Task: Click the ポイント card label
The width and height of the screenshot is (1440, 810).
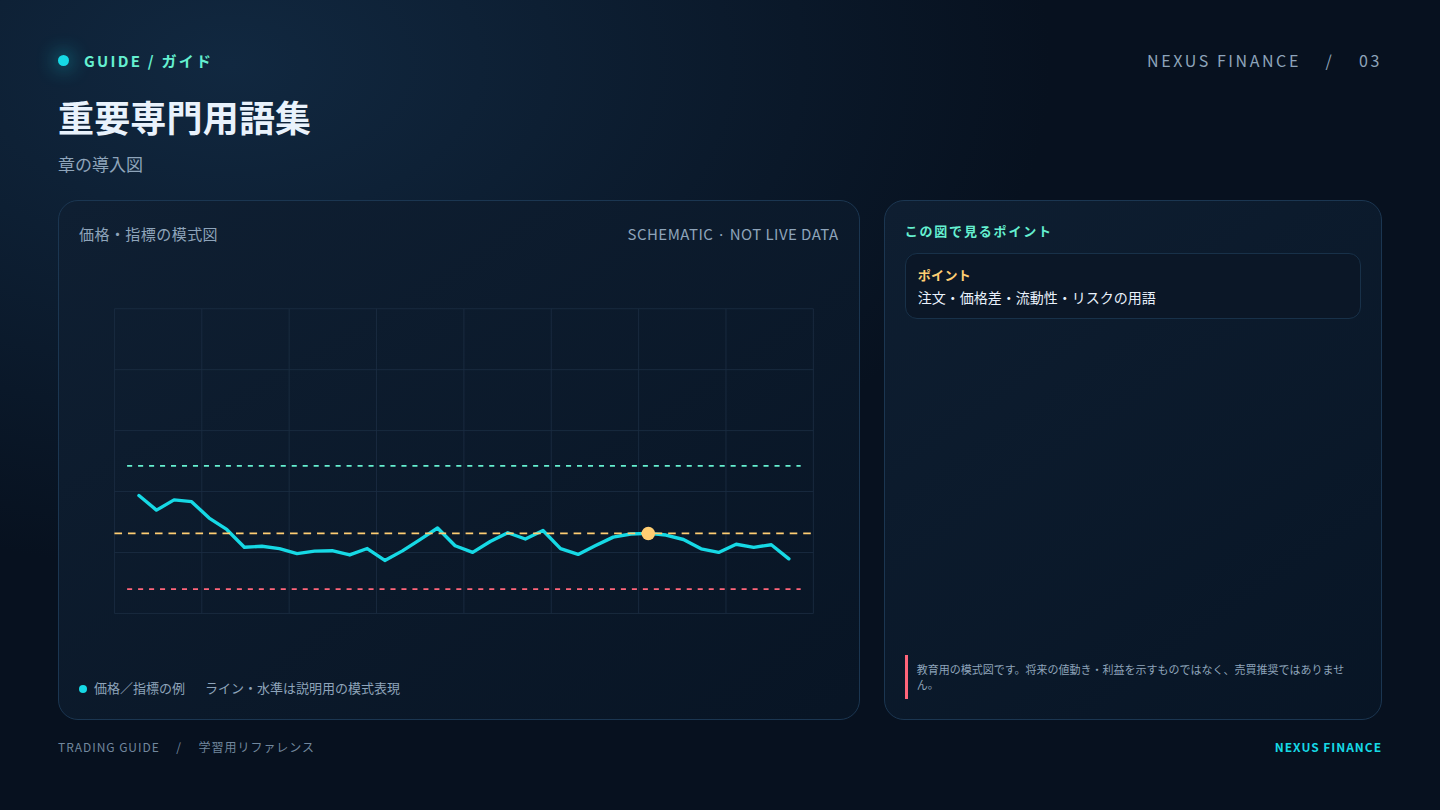Action: point(944,275)
